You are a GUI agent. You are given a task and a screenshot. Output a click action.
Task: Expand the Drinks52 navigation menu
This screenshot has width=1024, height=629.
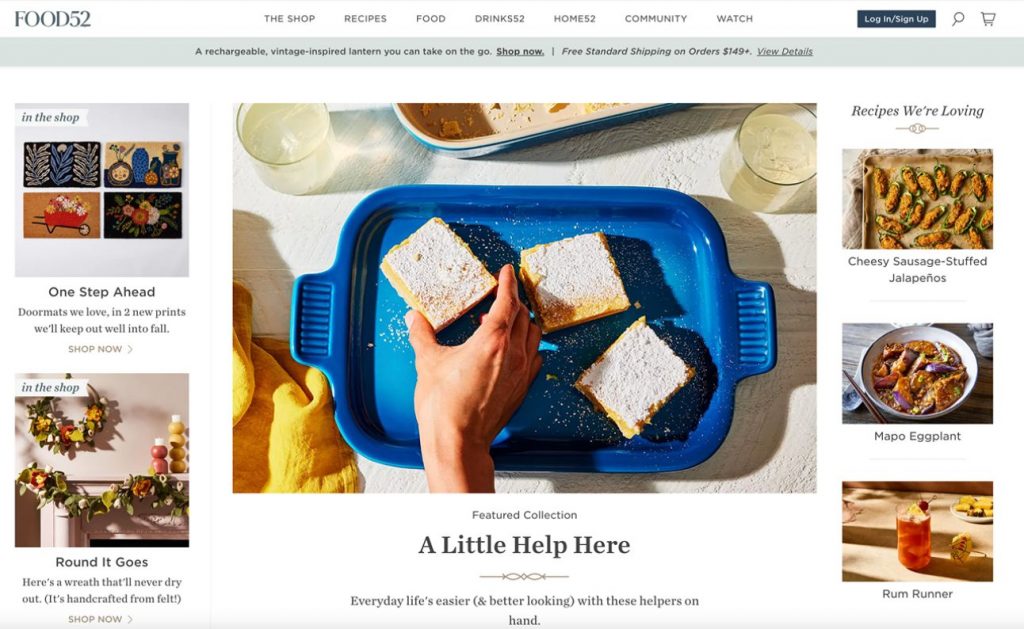[x=500, y=19]
